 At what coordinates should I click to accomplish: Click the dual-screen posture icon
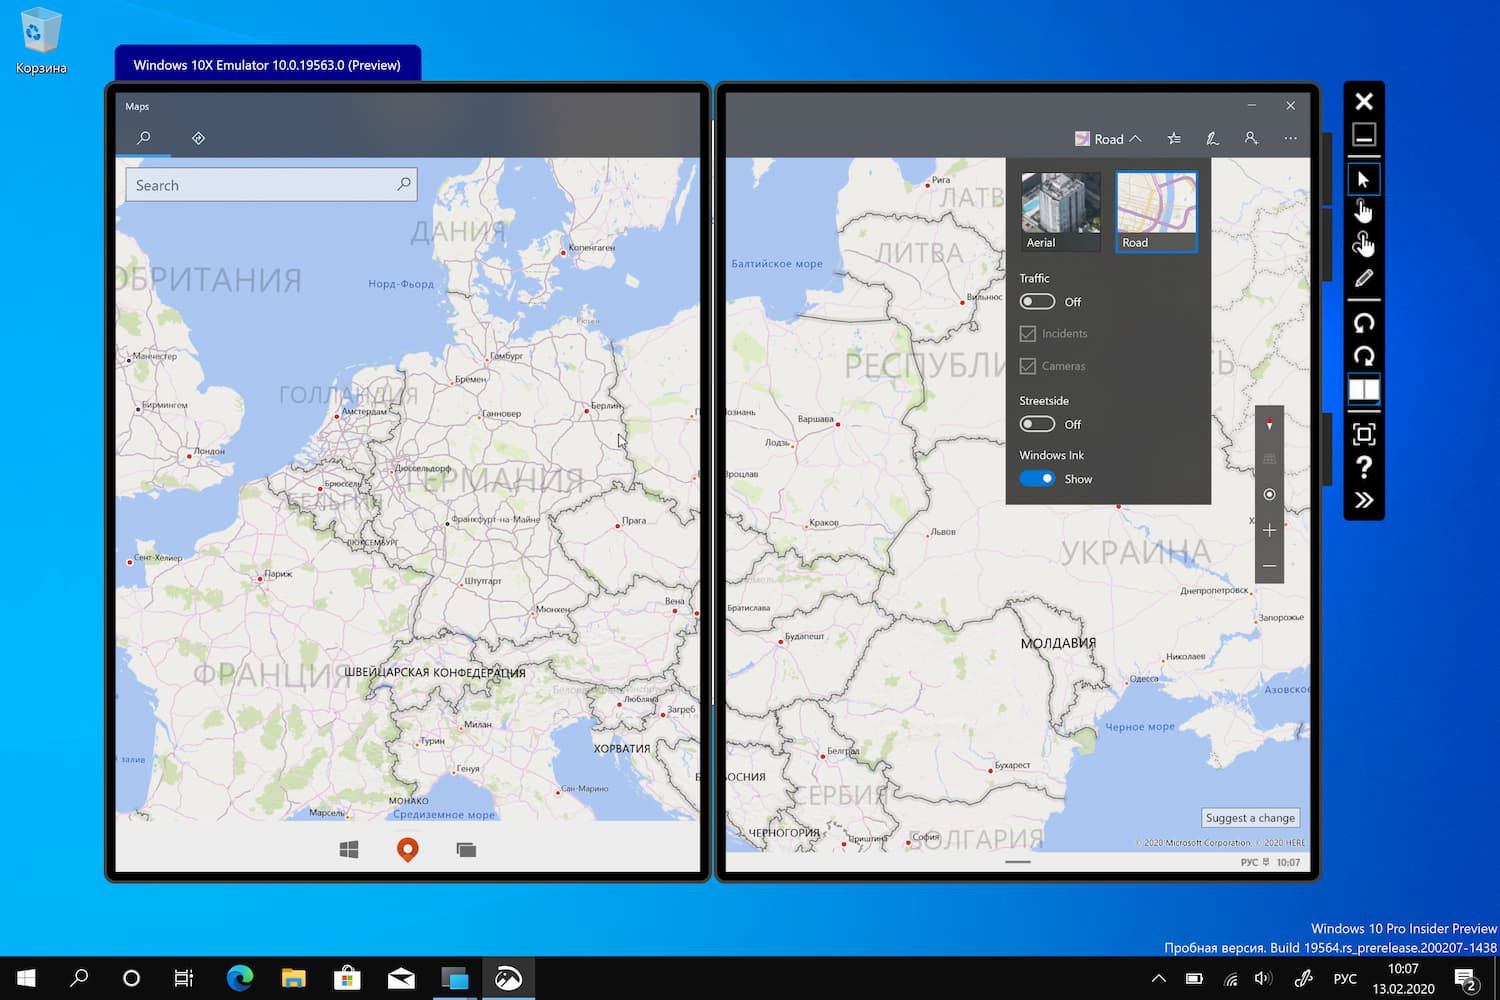point(1364,389)
